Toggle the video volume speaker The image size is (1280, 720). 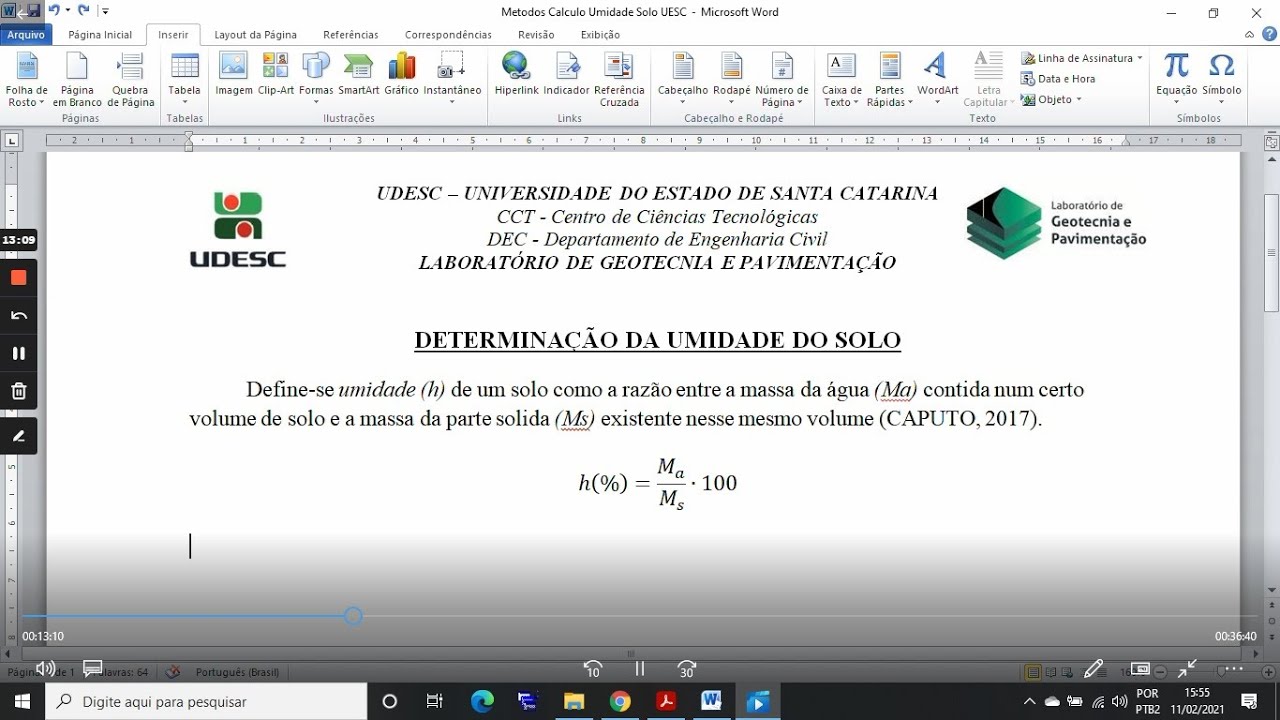[x=45, y=668]
